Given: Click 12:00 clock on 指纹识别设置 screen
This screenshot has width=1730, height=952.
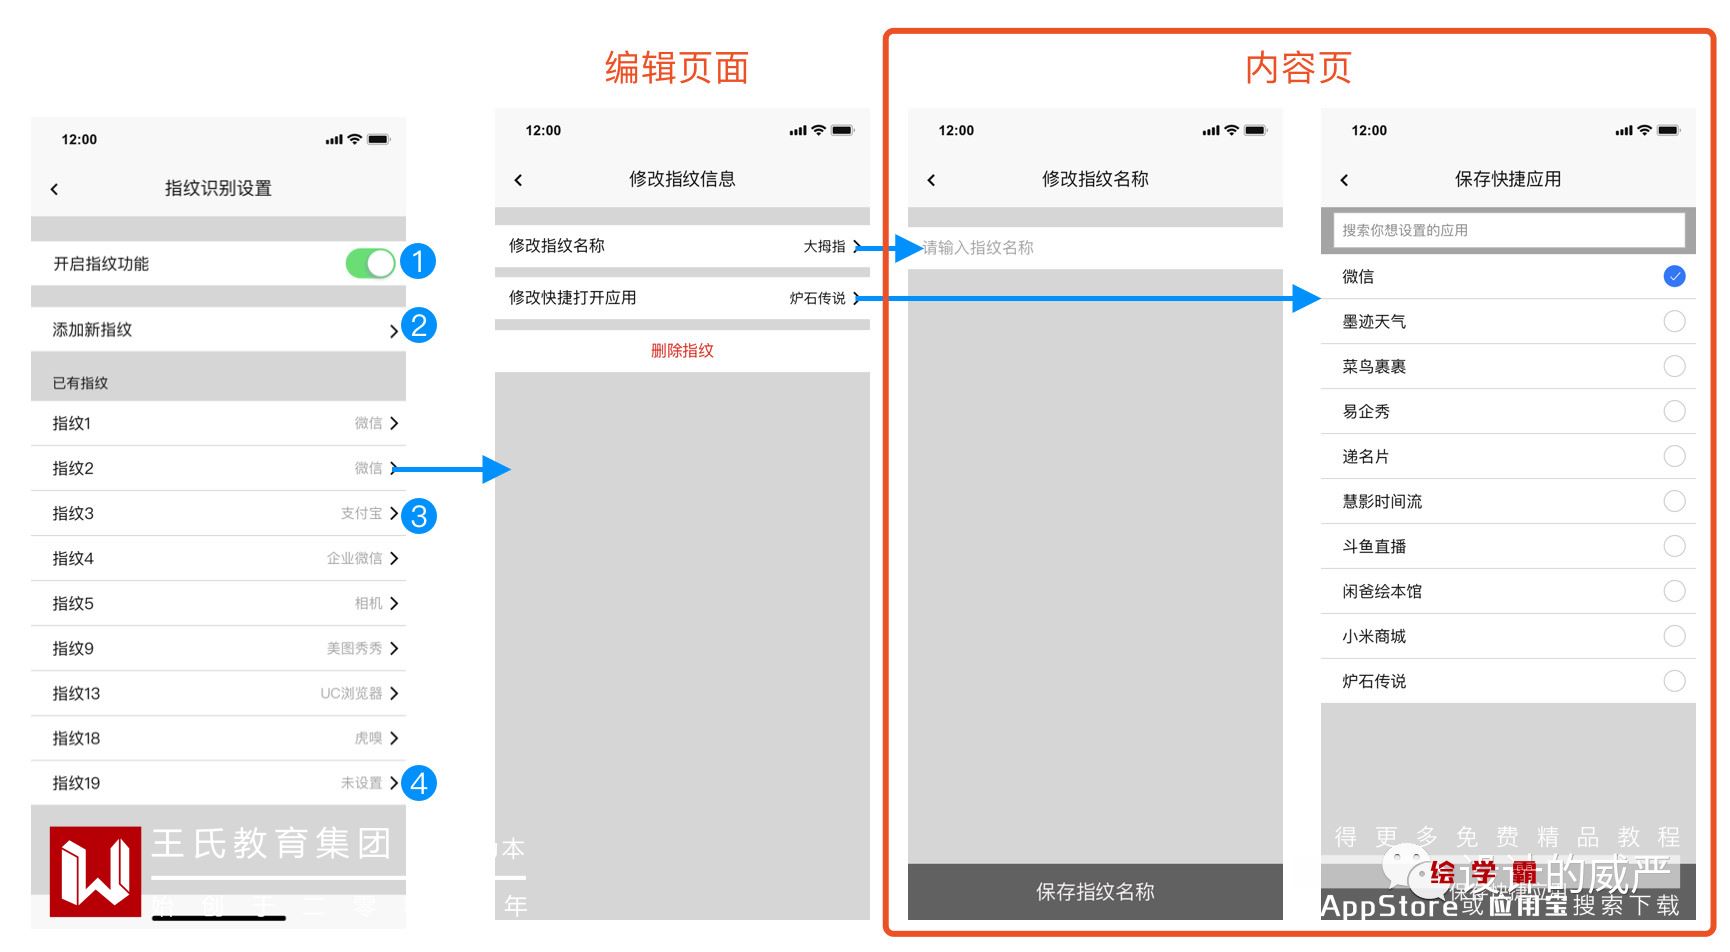Looking at the screenshot, I should point(79,139).
